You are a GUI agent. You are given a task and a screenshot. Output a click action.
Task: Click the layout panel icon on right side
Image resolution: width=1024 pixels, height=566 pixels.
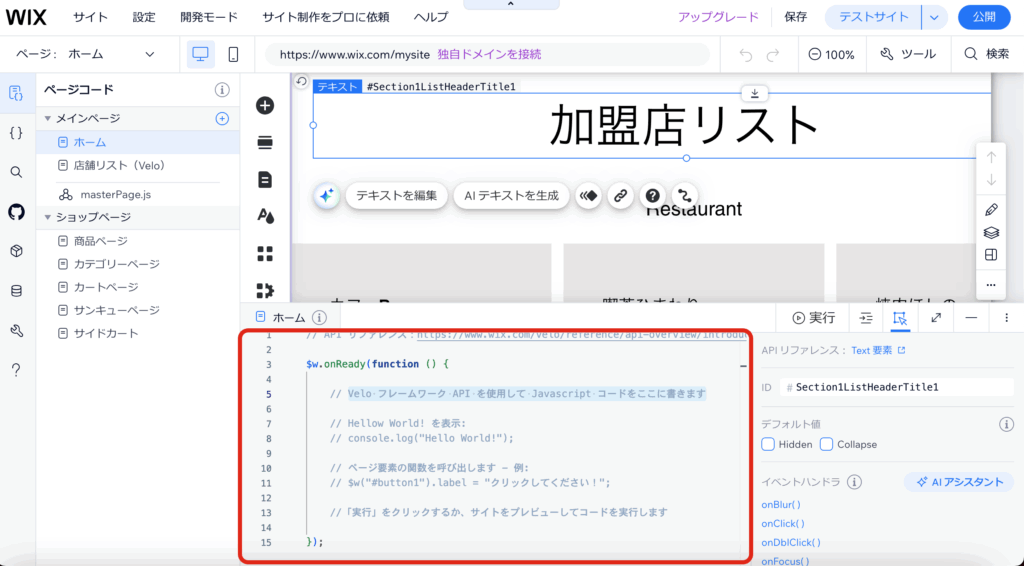[x=991, y=255]
